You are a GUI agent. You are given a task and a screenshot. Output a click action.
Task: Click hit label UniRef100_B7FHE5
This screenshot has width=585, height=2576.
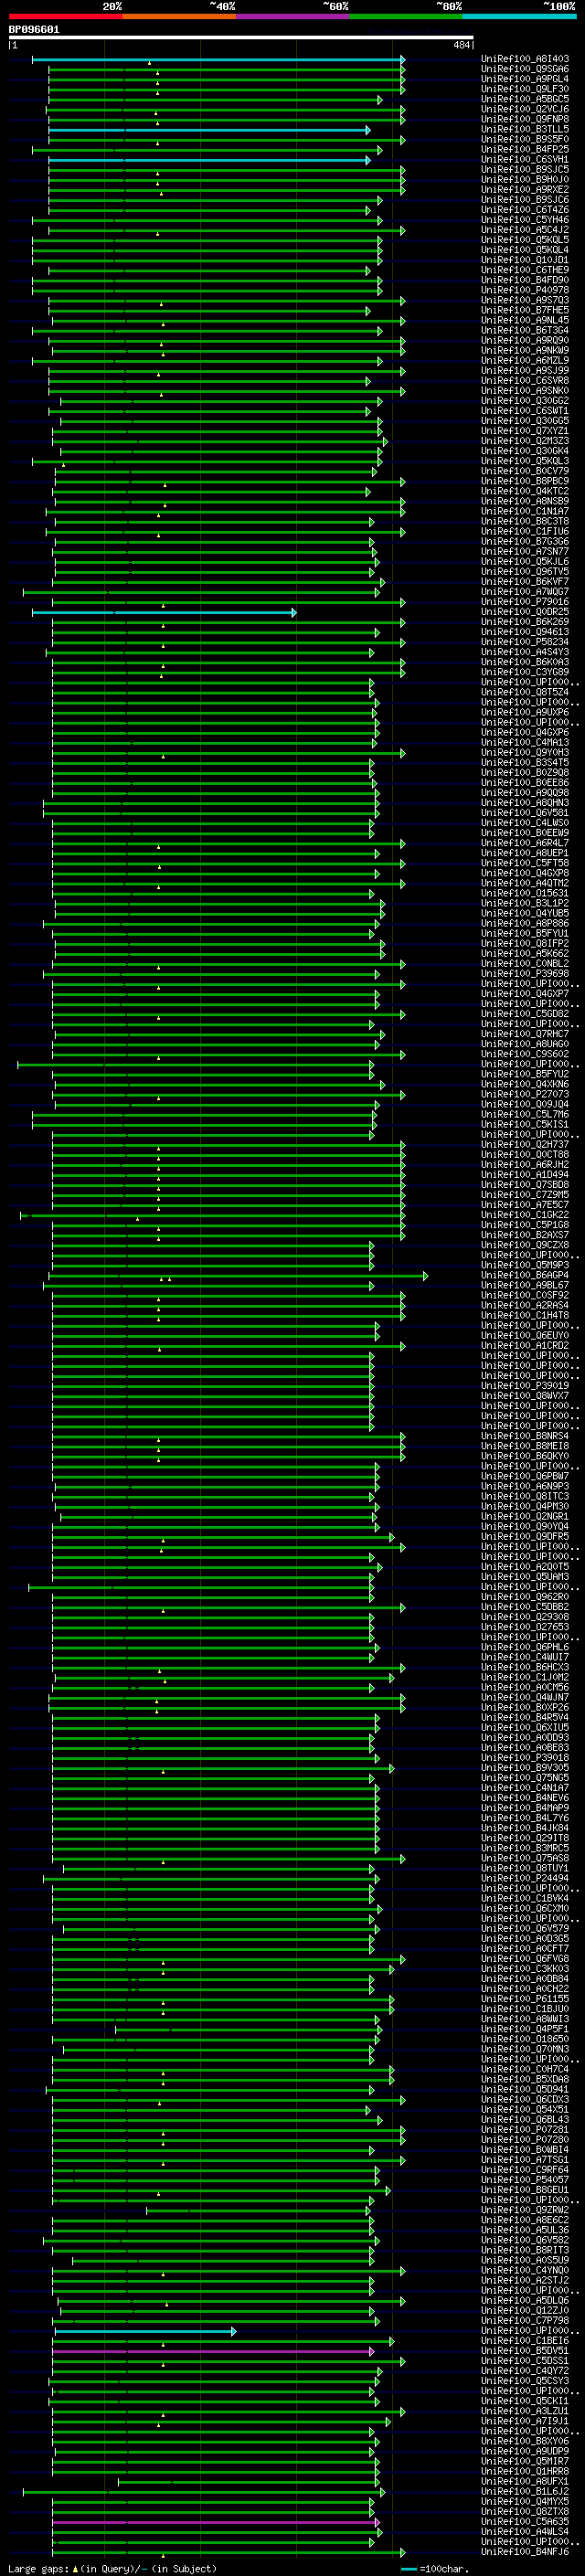pyautogui.click(x=525, y=310)
